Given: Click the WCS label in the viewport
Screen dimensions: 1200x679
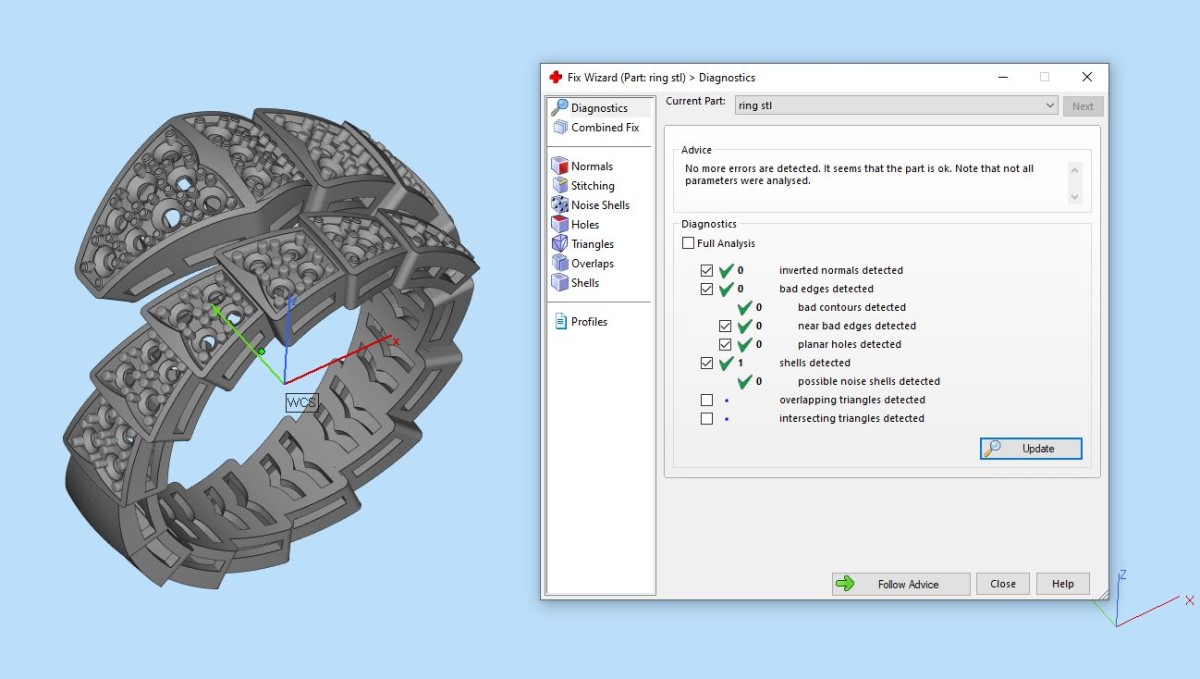Looking at the screenshot, I should tap(301, 402).
